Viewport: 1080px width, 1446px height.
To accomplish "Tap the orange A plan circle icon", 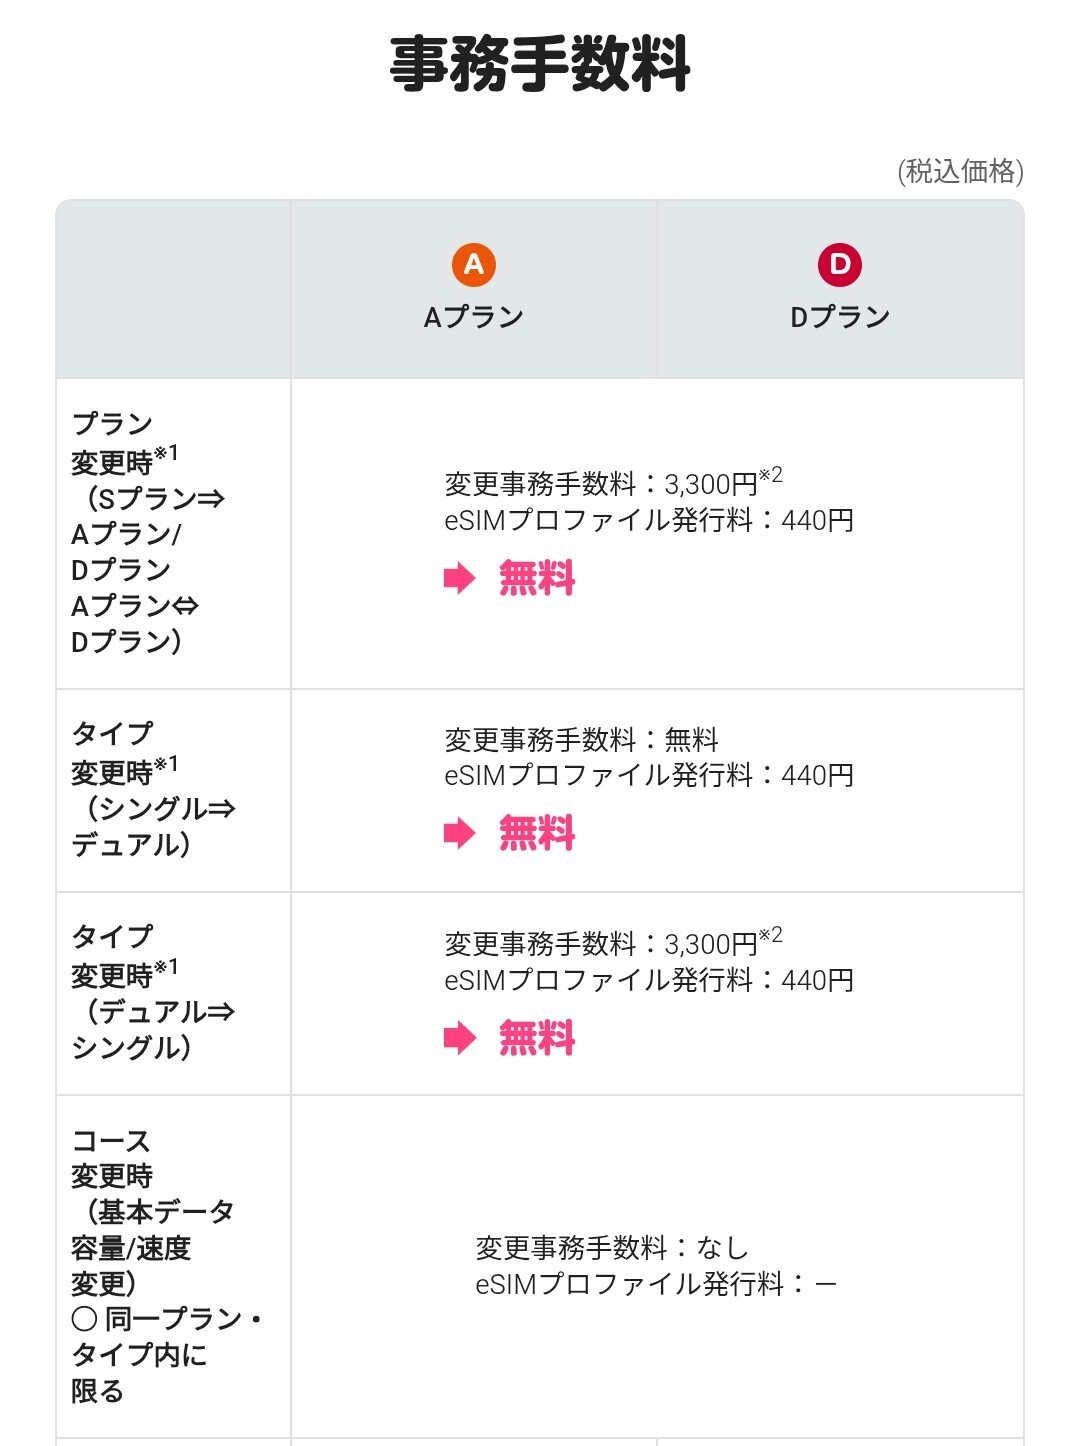I will click(473, 264).
